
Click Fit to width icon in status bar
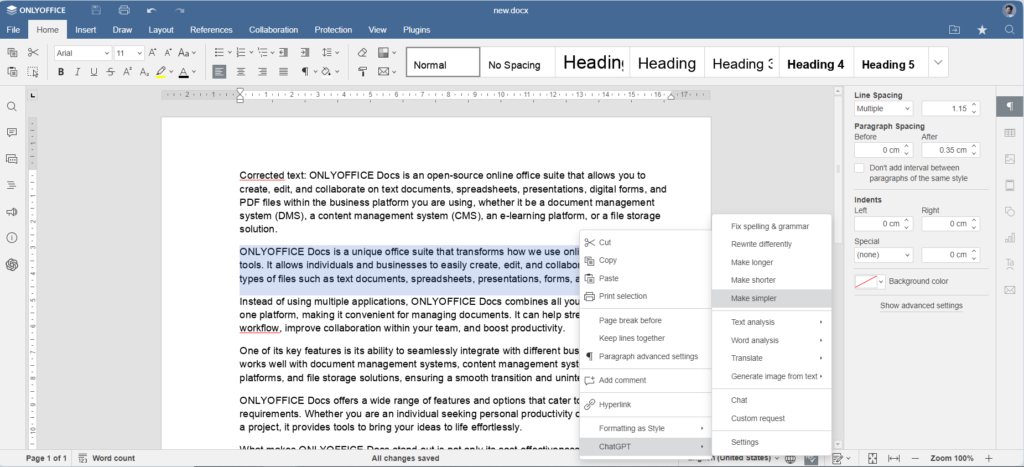(x=894, y=459)
